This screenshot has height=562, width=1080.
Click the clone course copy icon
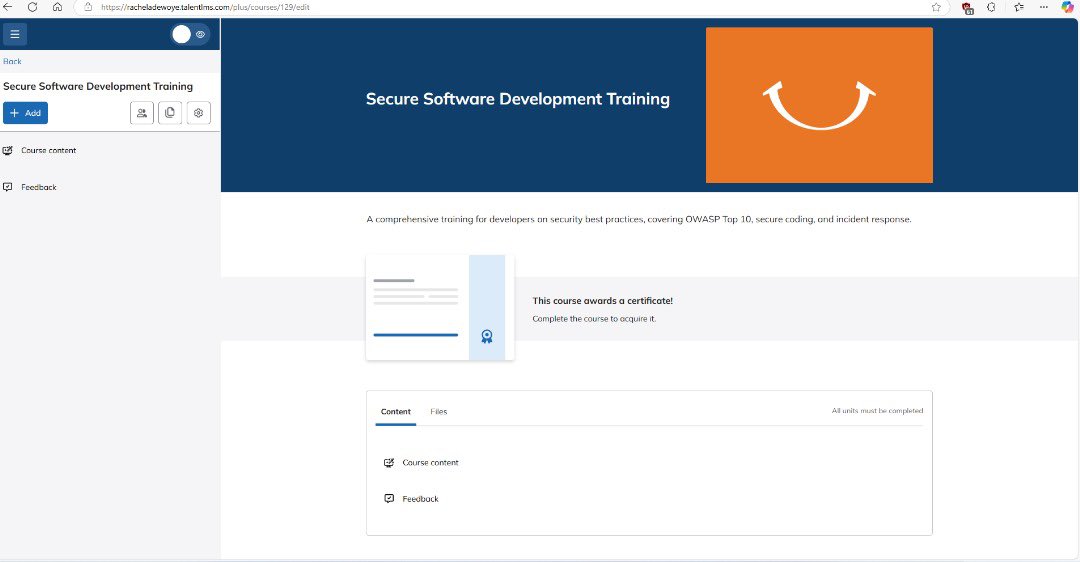(170, 113)
